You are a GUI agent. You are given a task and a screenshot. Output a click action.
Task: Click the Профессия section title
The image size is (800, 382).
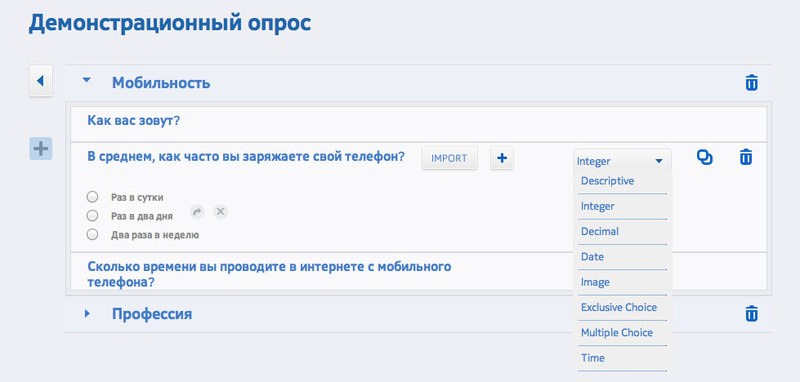tap(152, 314)
